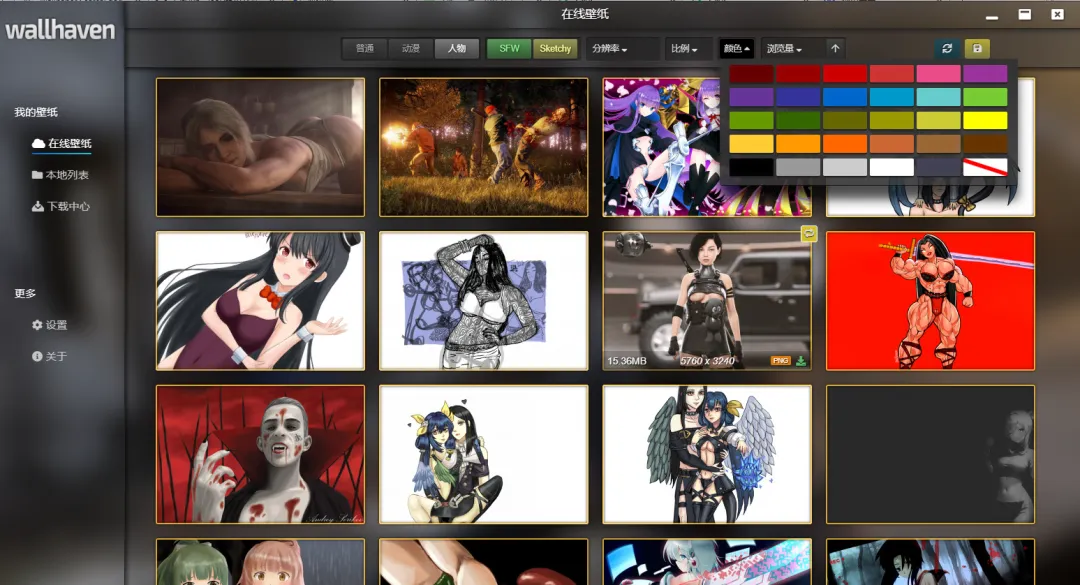
Task: Go to 在线壁纸 in the sidebar
Action: point(61,143)
